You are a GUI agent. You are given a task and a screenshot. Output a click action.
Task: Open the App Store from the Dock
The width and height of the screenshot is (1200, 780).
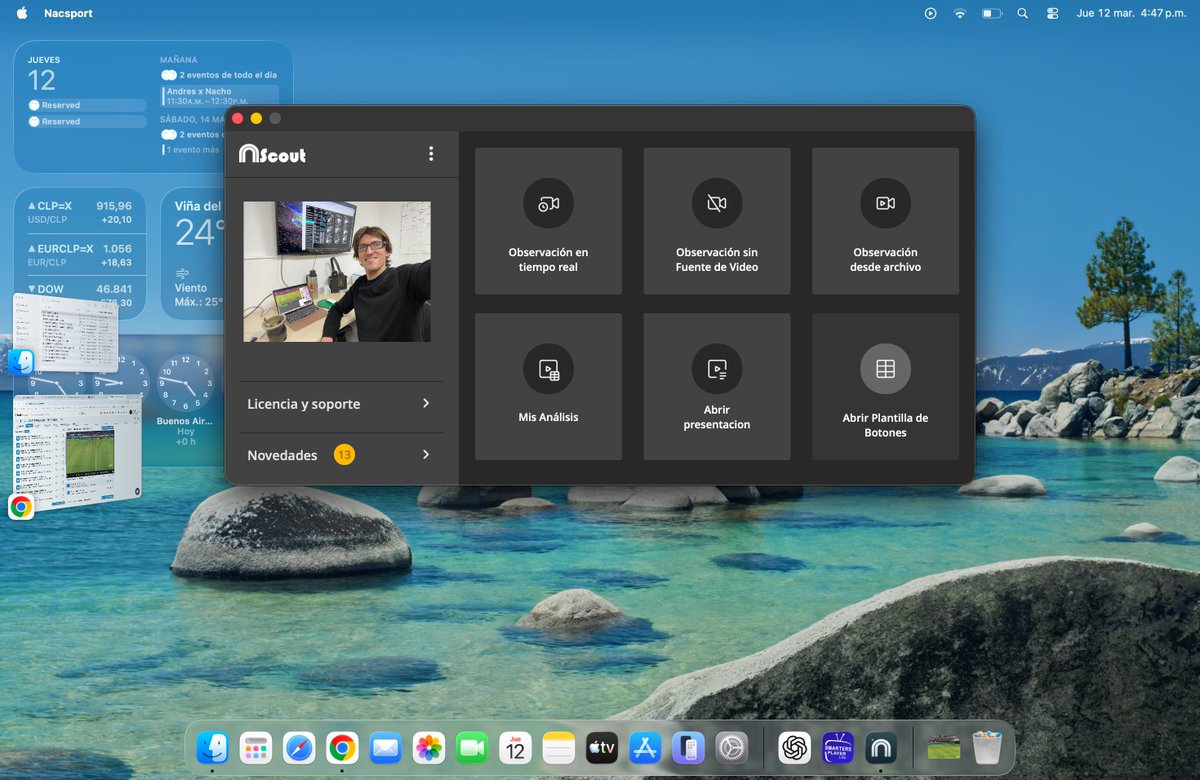(x=645, y=747)
